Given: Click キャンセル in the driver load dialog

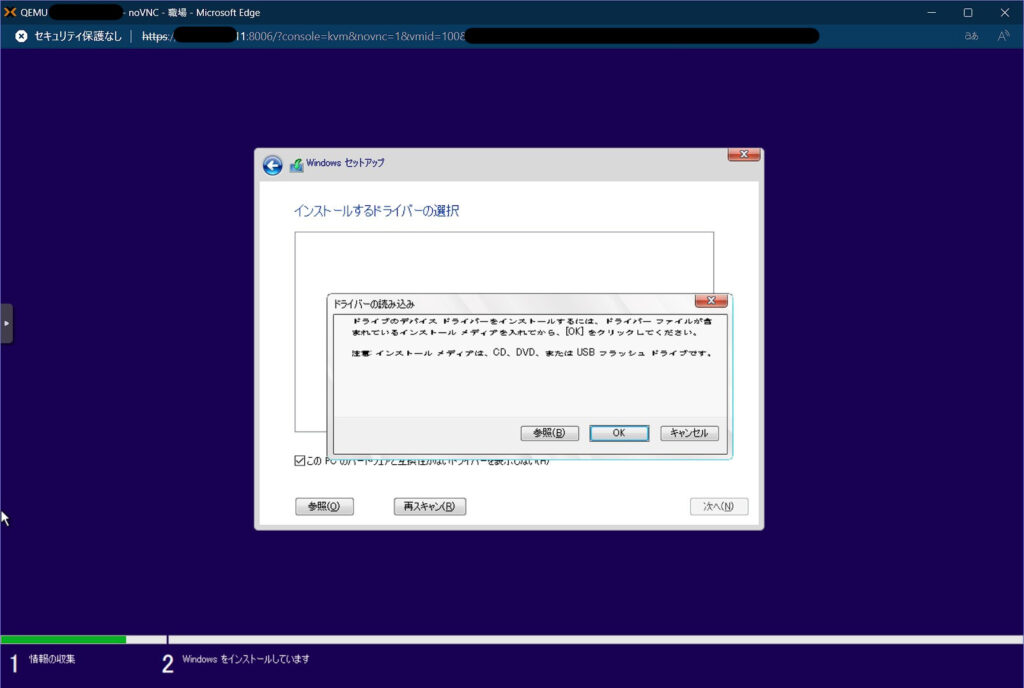Looking at the screenshot, I should (x=689, y=433).
